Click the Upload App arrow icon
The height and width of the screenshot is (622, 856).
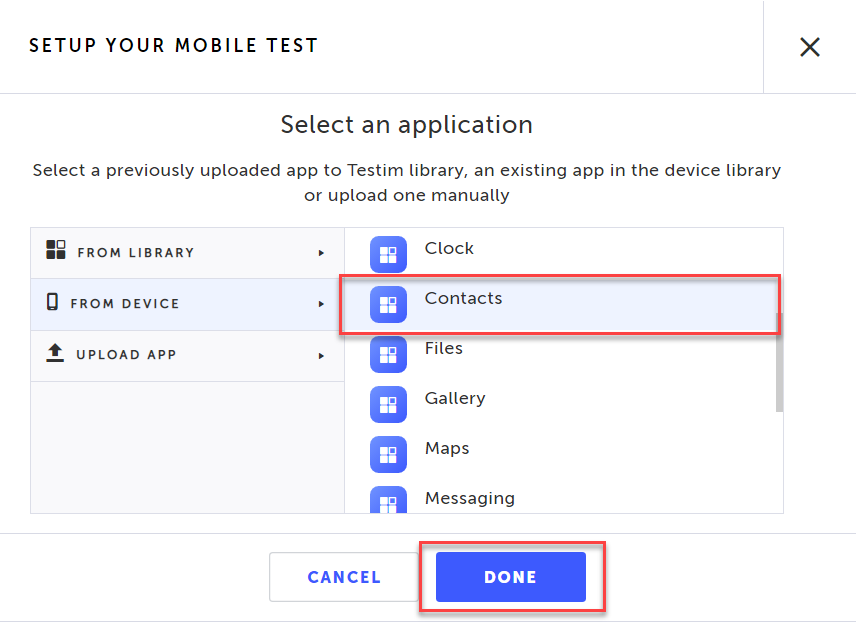coord(56,353)
